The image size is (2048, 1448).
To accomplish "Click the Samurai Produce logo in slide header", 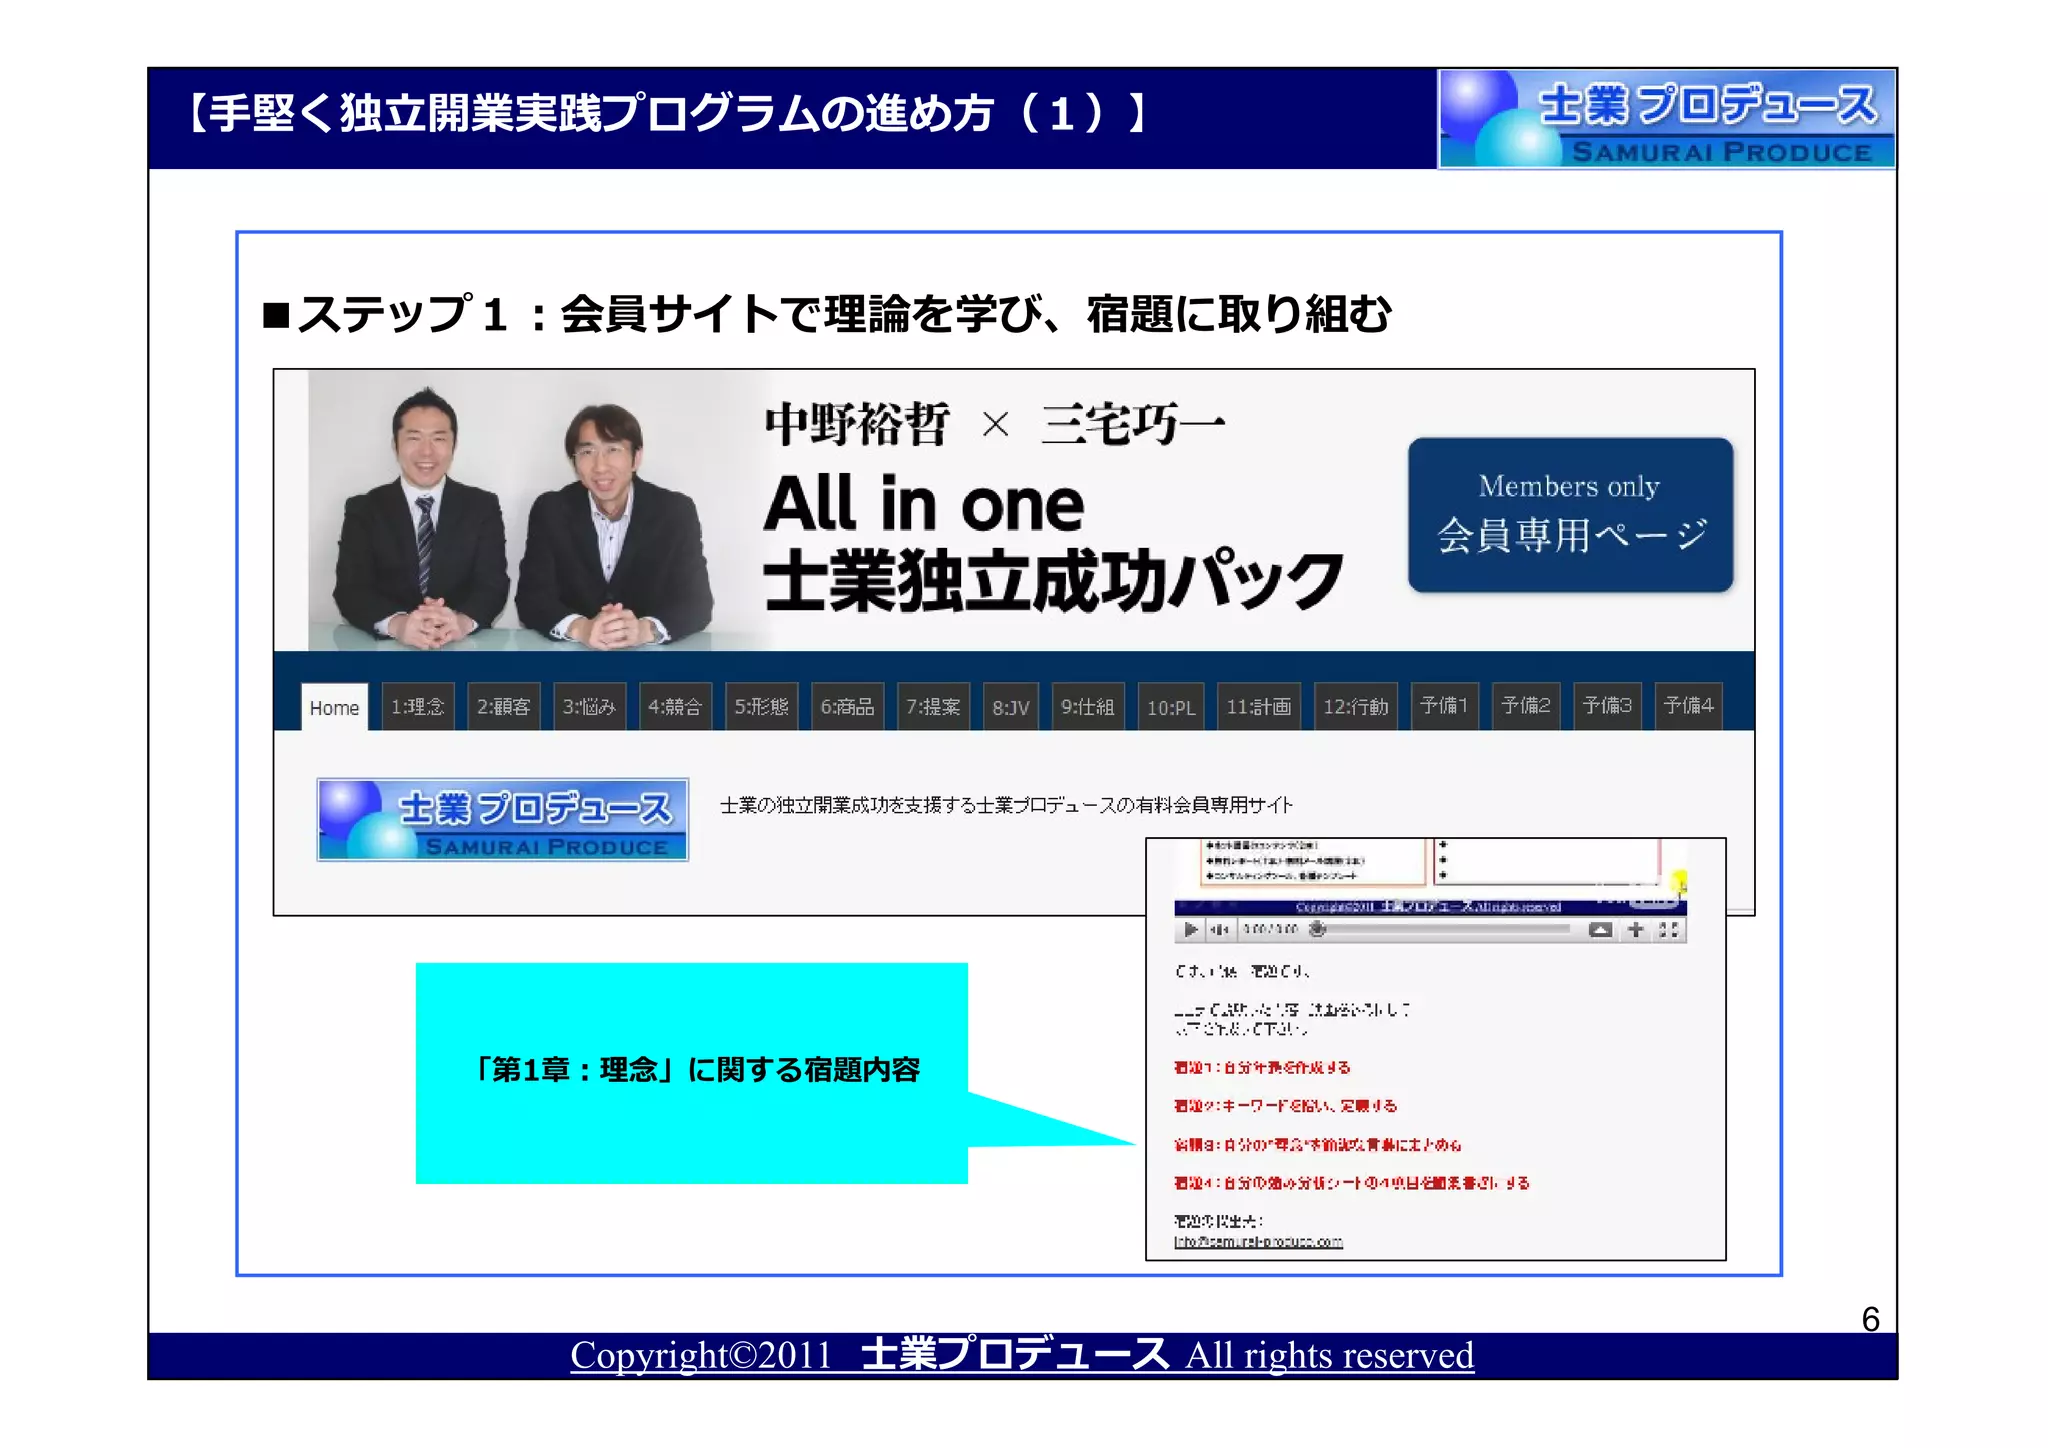I will [x=1666, y=119].
